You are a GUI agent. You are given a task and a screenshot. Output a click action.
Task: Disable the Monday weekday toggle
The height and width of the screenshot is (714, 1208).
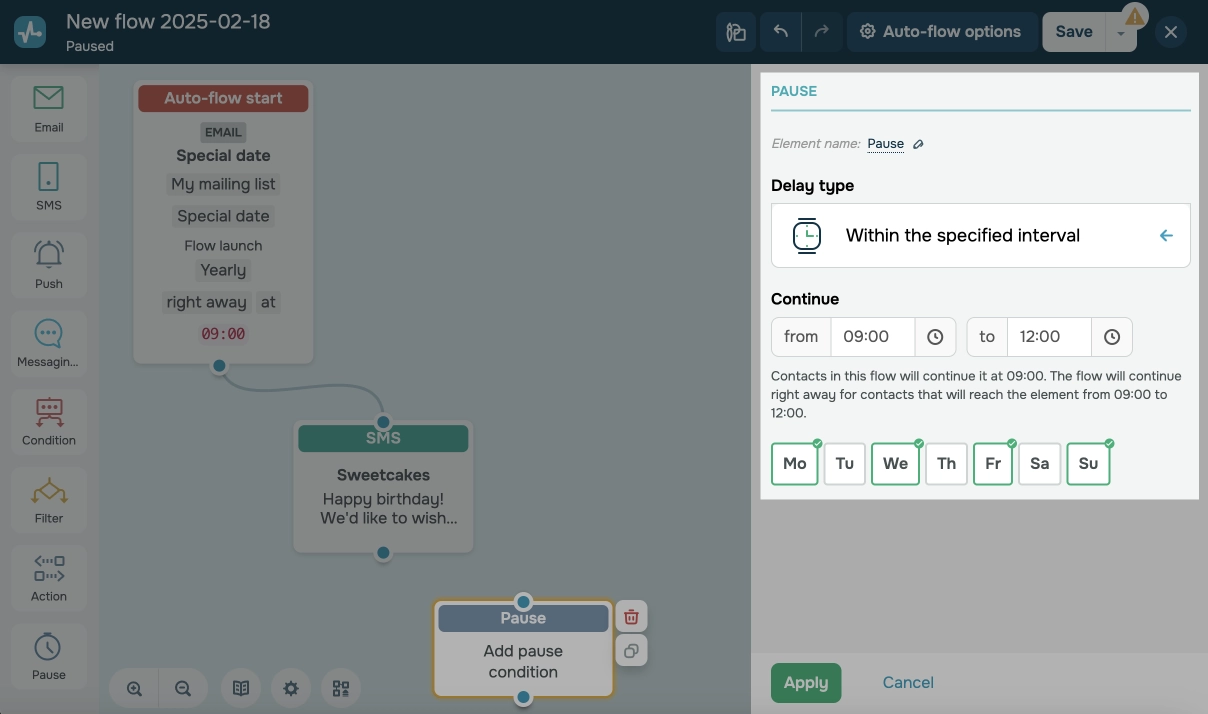794,463
